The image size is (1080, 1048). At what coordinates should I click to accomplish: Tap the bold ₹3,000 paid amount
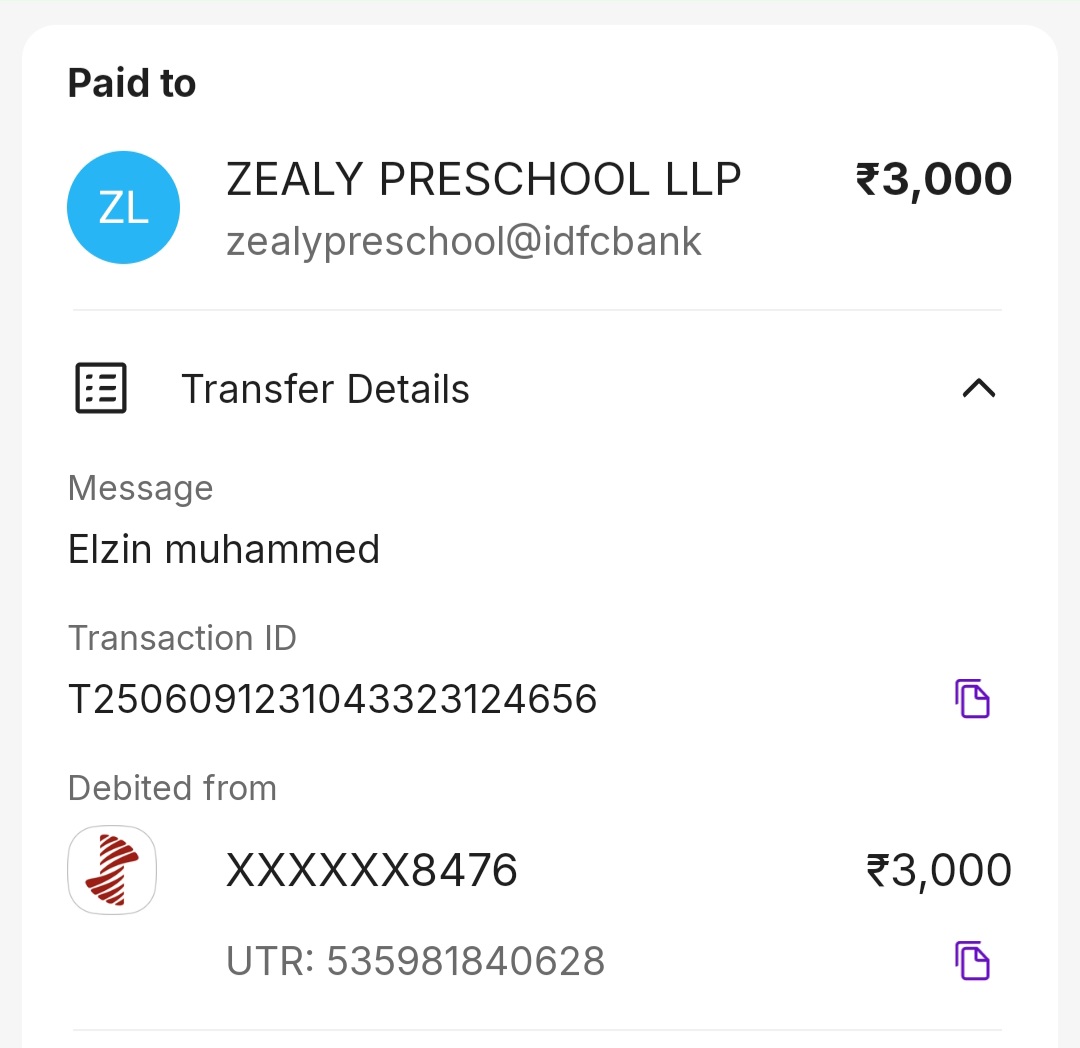934,180
